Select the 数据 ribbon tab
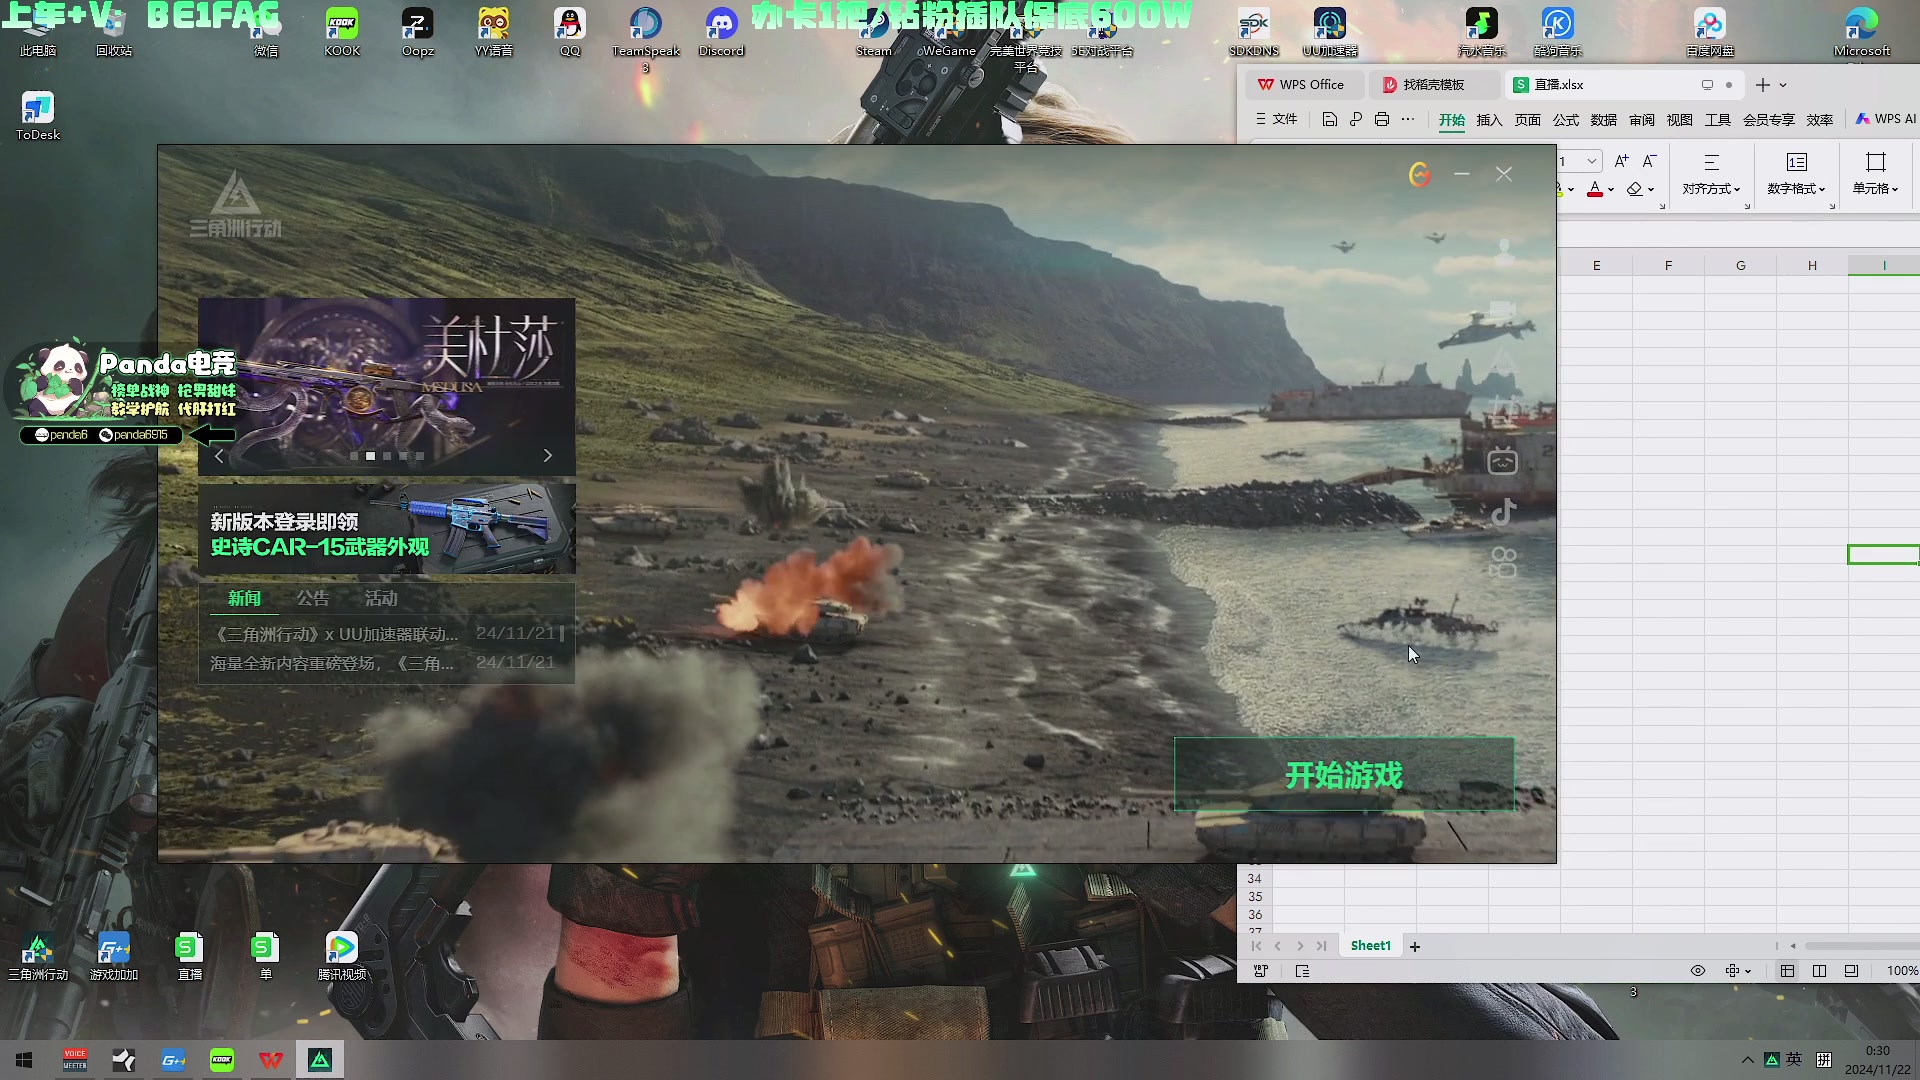The height and width of the screenshot is (1080, 1920). click(x=1603, y=120)
